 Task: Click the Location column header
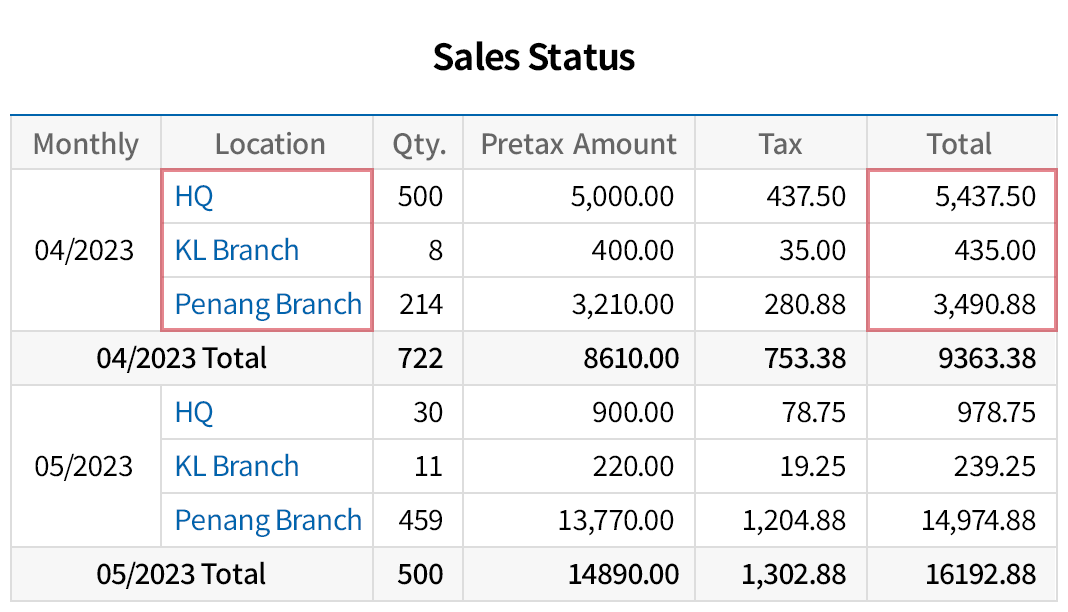point(270,144)
